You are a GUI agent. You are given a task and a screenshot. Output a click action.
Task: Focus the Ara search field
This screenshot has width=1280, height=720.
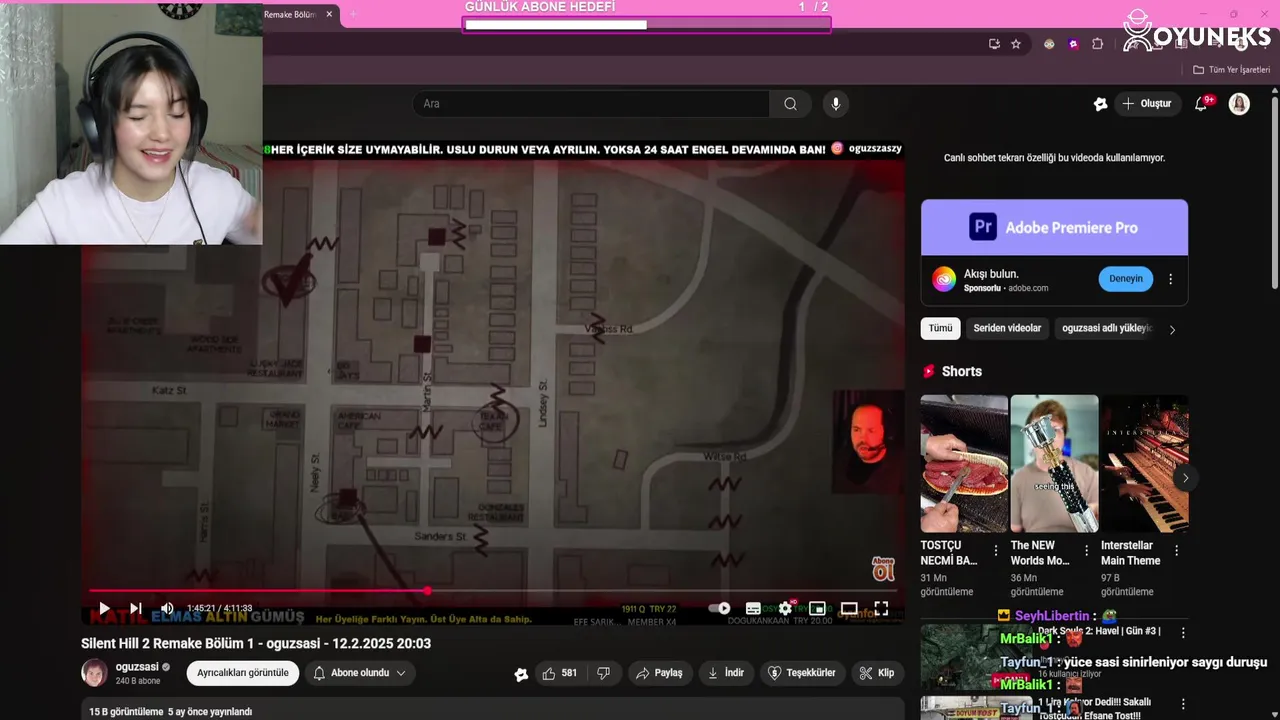point(590,104)
